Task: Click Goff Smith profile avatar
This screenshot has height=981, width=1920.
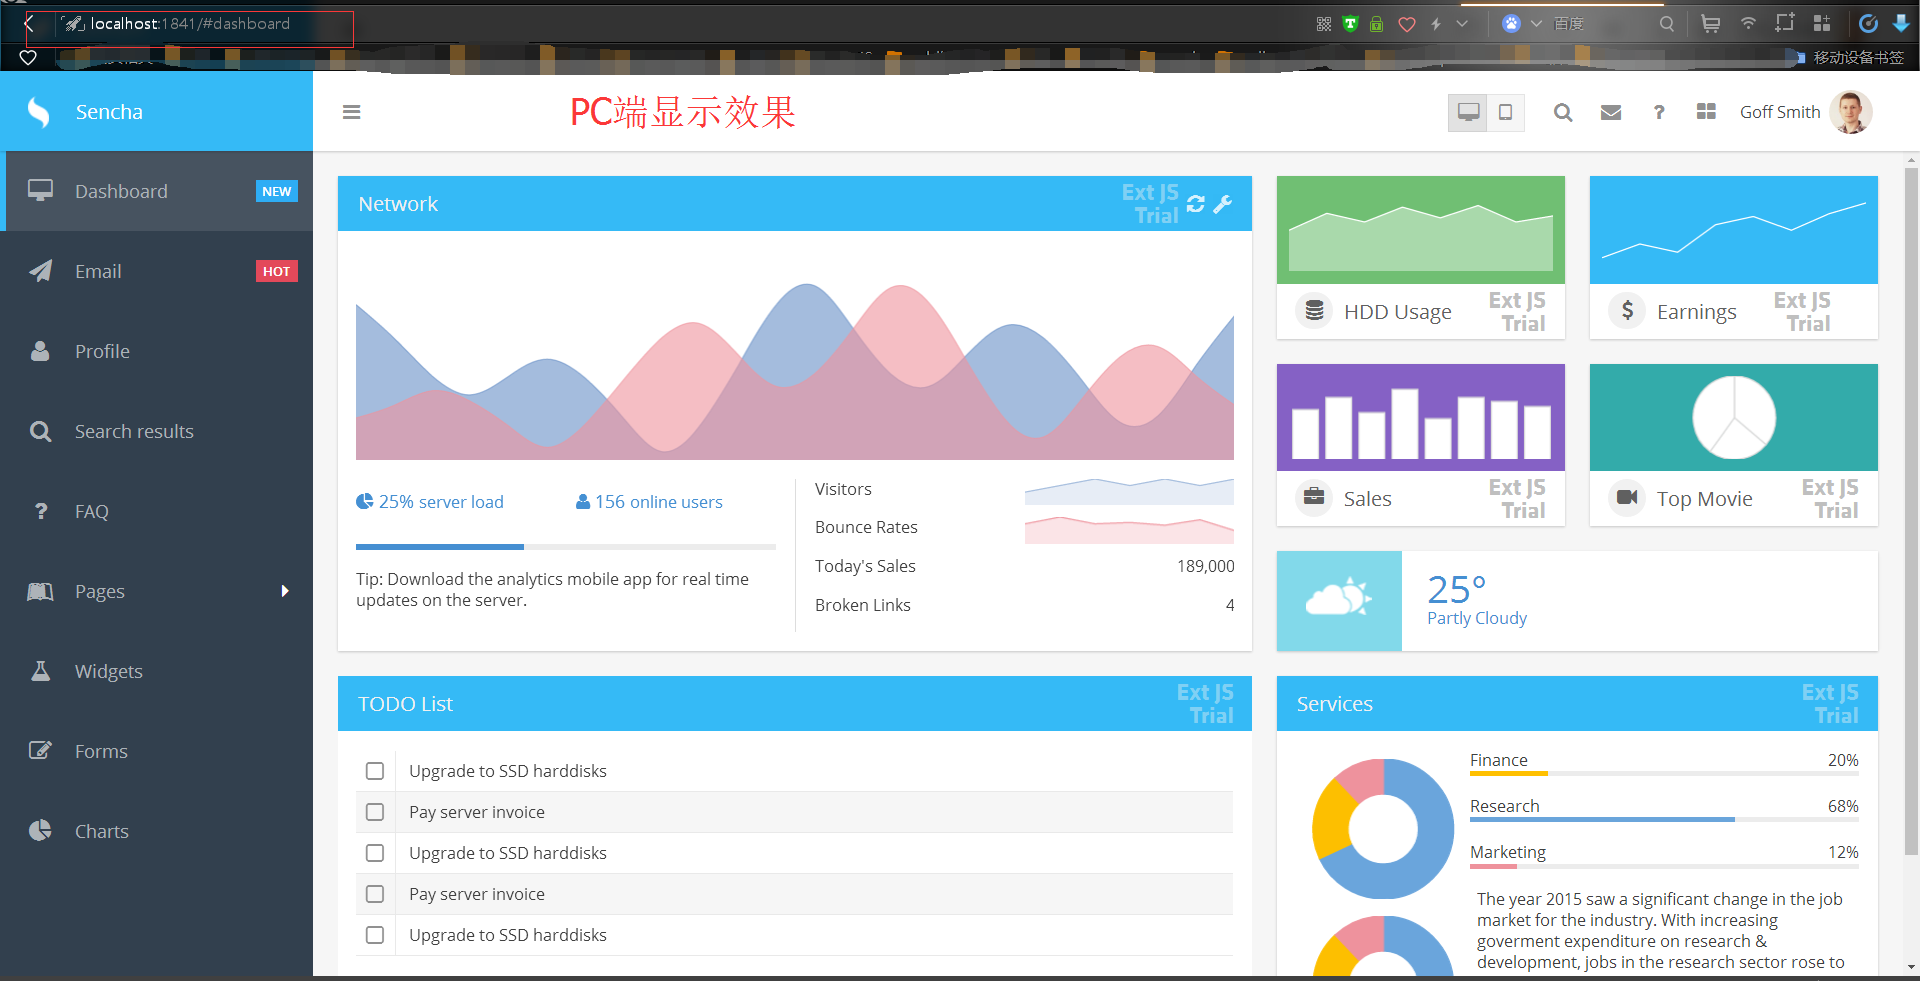Action: (x=1851, y=112)
